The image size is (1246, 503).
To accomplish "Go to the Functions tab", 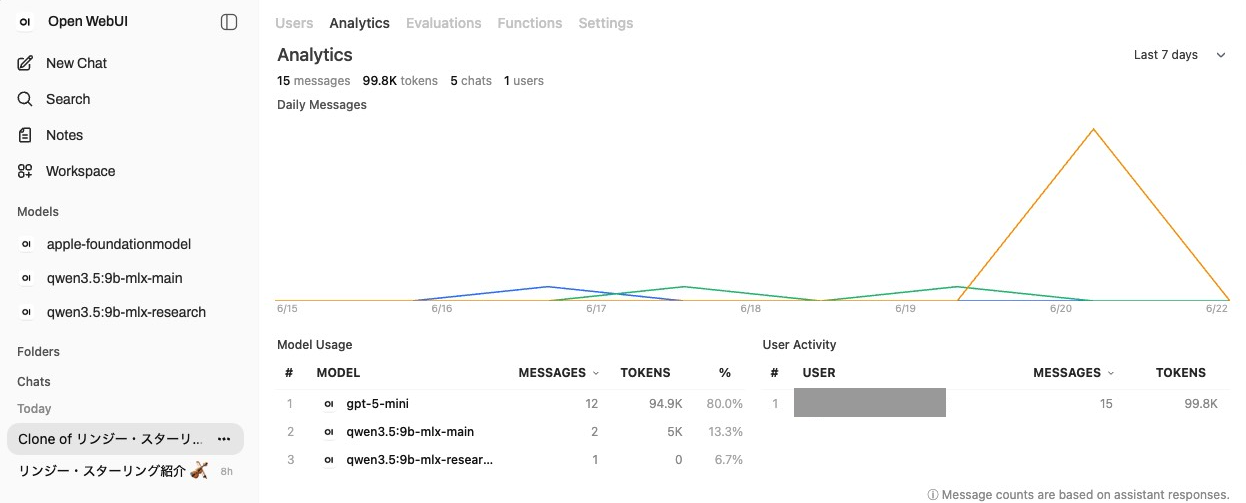I will point(530,23).
